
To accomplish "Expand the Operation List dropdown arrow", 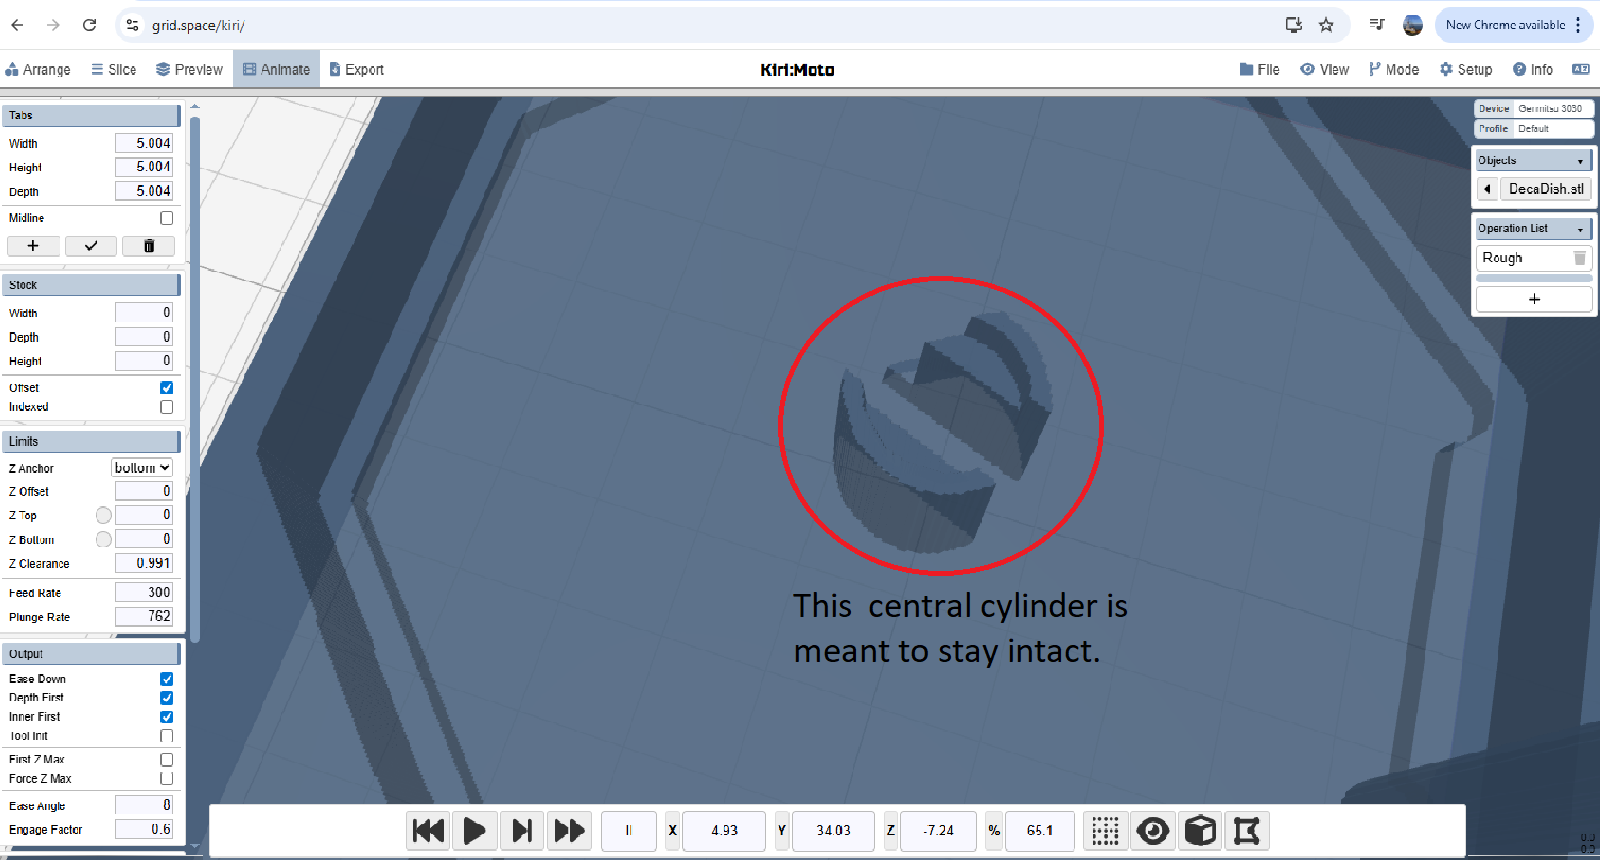I will [x=1580, y=229].
